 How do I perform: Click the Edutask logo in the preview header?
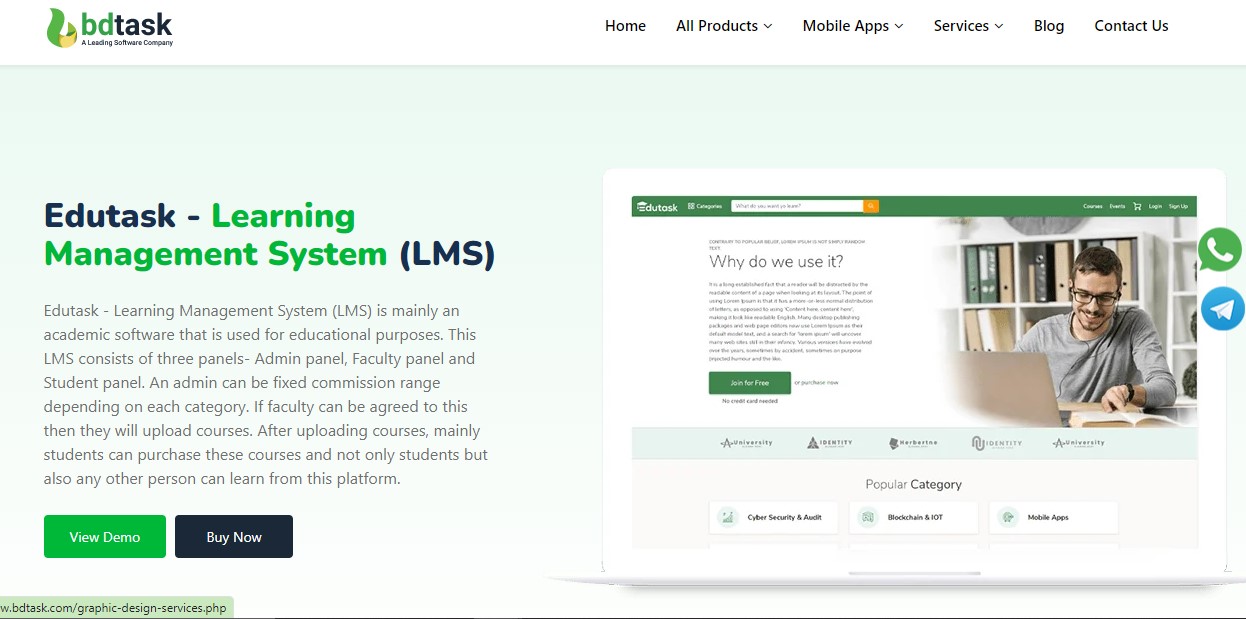pyautogui.click(x=657, y=207)
